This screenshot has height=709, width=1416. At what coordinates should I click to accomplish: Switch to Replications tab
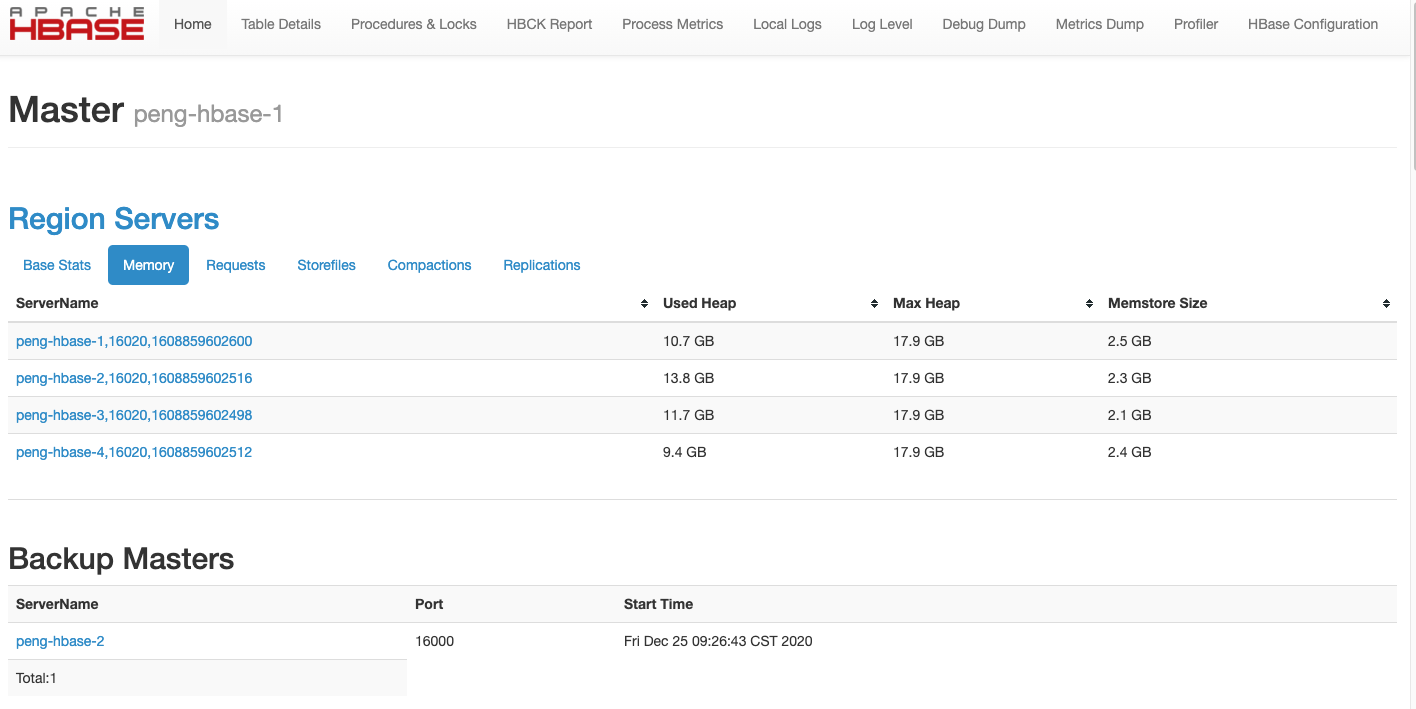pos(542,265)
